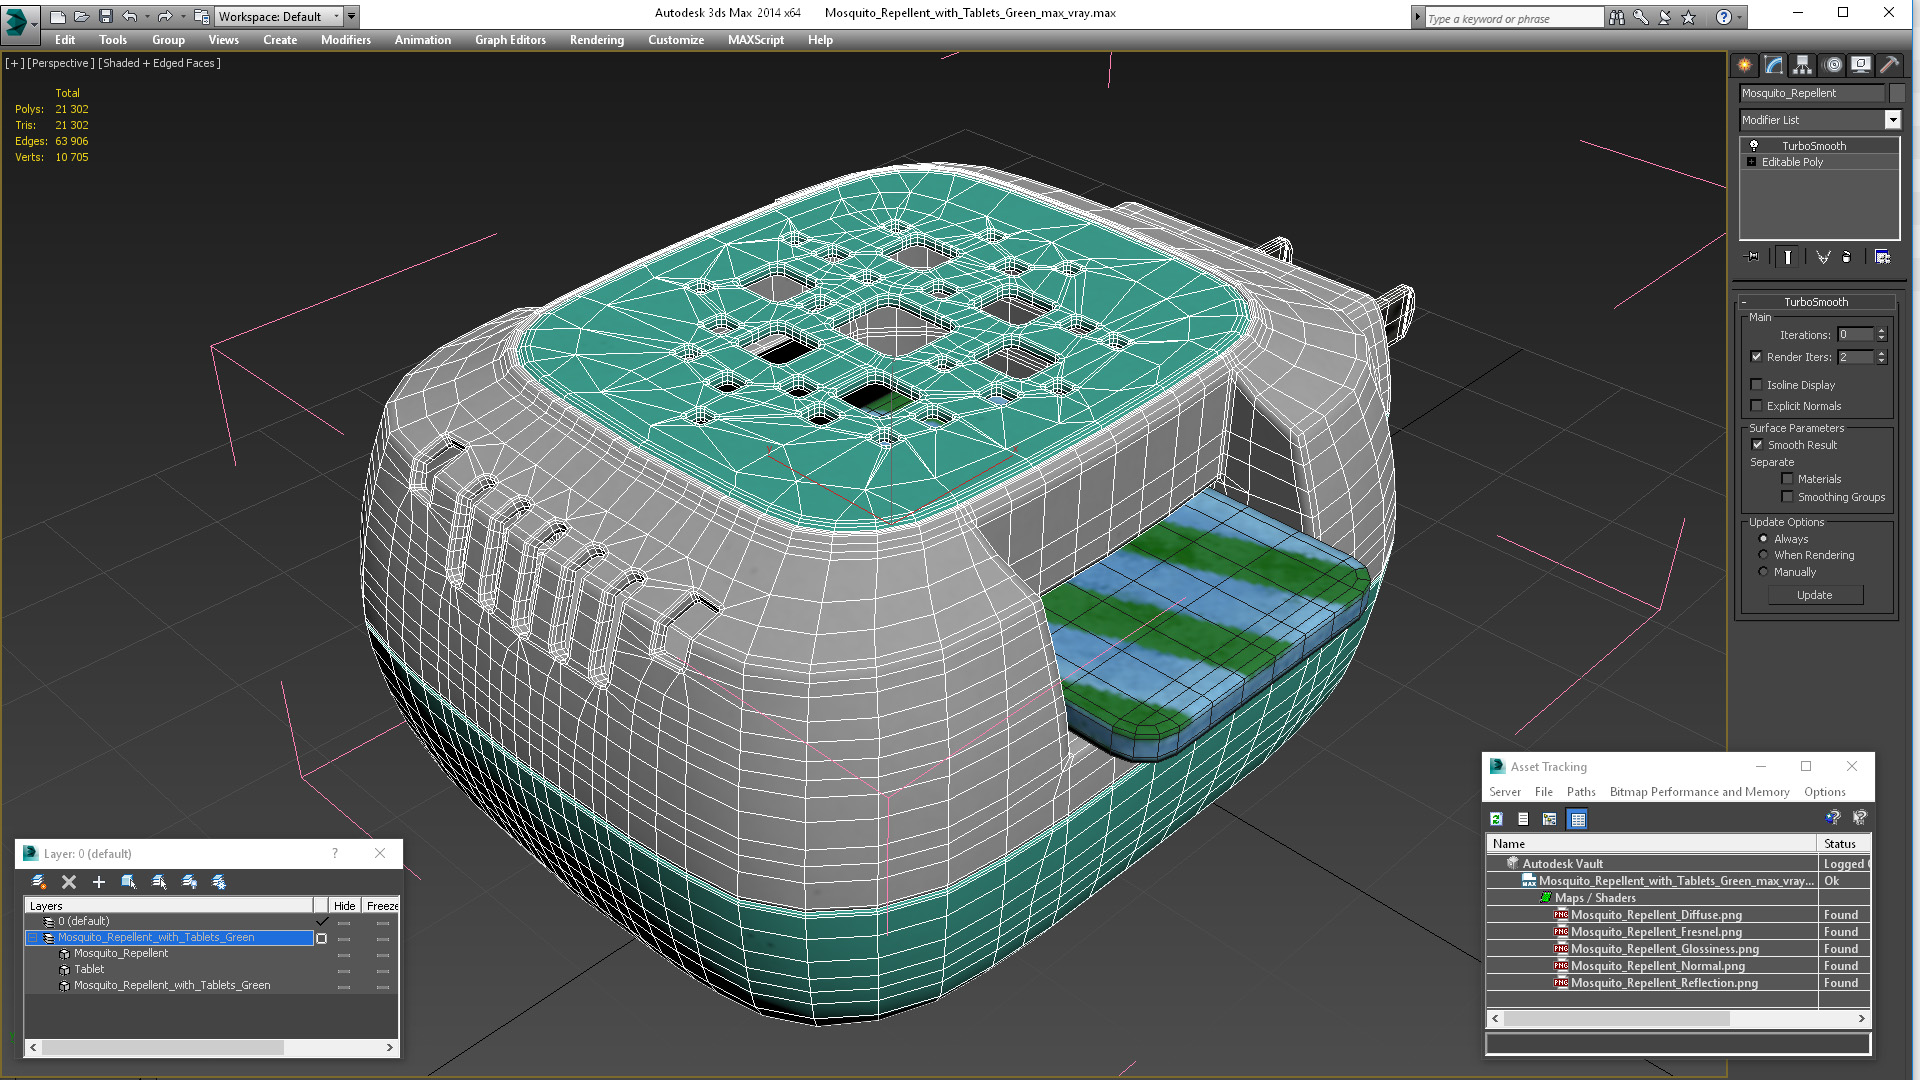Click the object color swatch
This screenshot has height=1080, width=1920.
coord(1897,93)
